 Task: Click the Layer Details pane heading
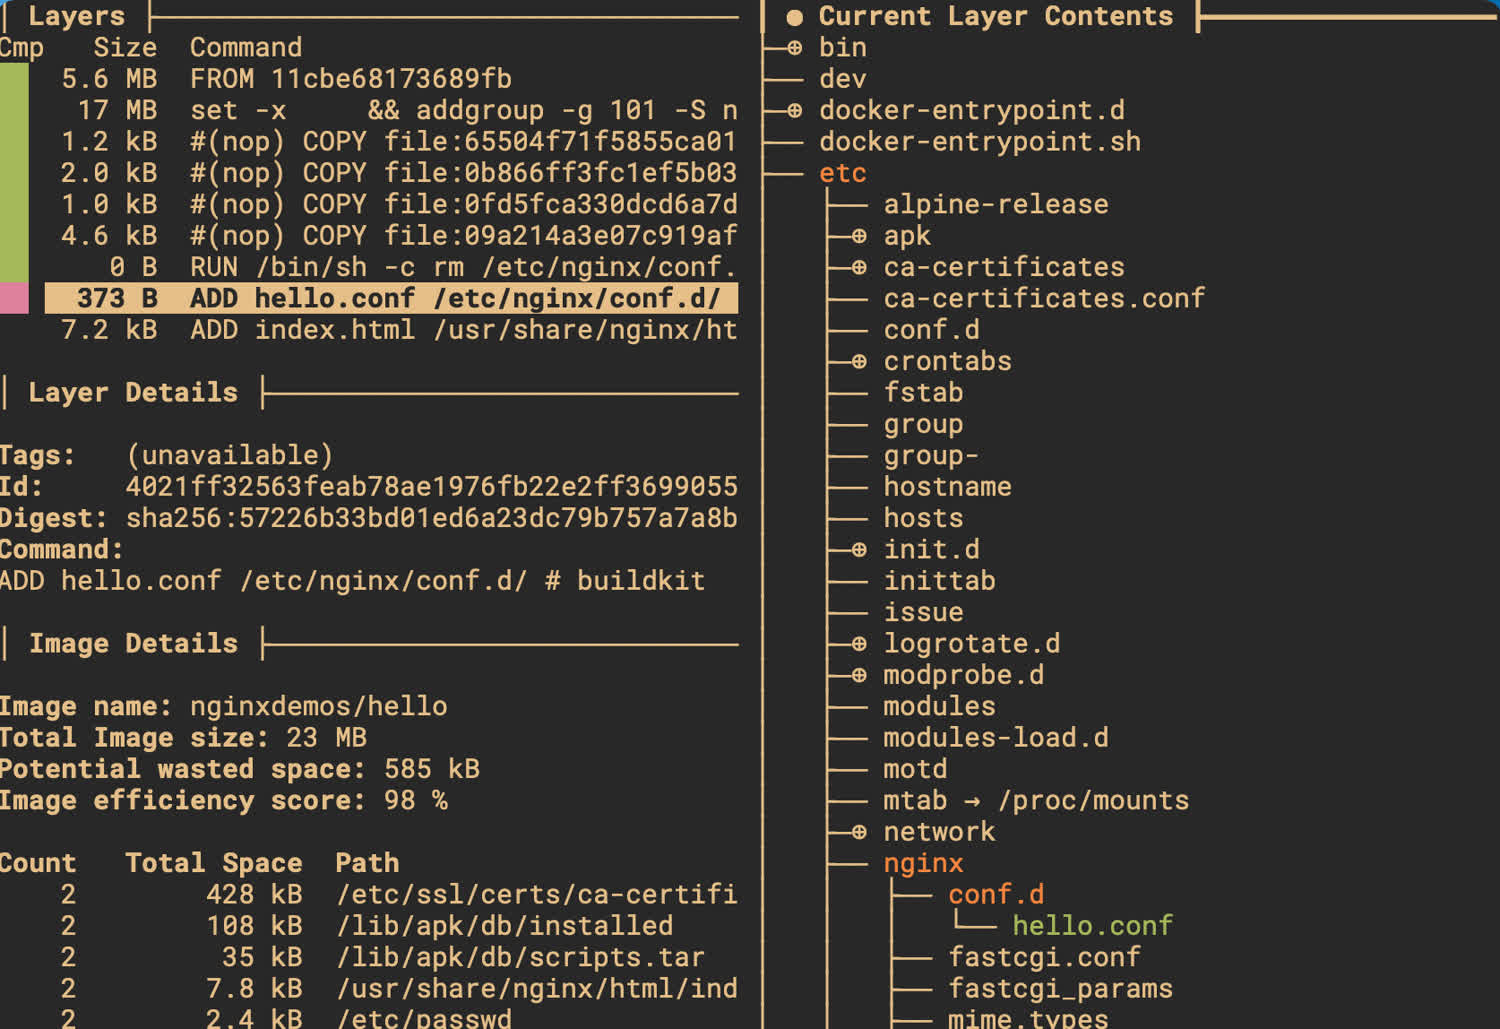coord(133,392)
